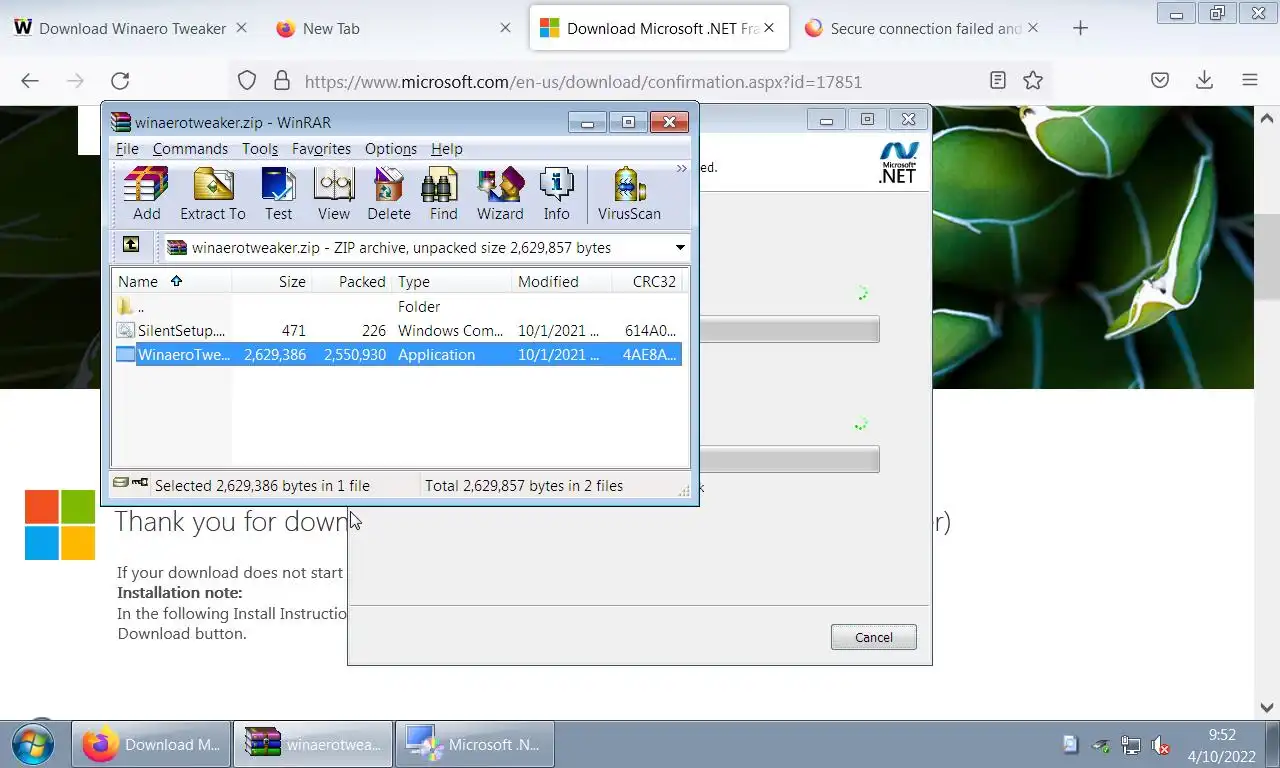
Task: Click the site padlock icon
Action: (x=282, y=81)
